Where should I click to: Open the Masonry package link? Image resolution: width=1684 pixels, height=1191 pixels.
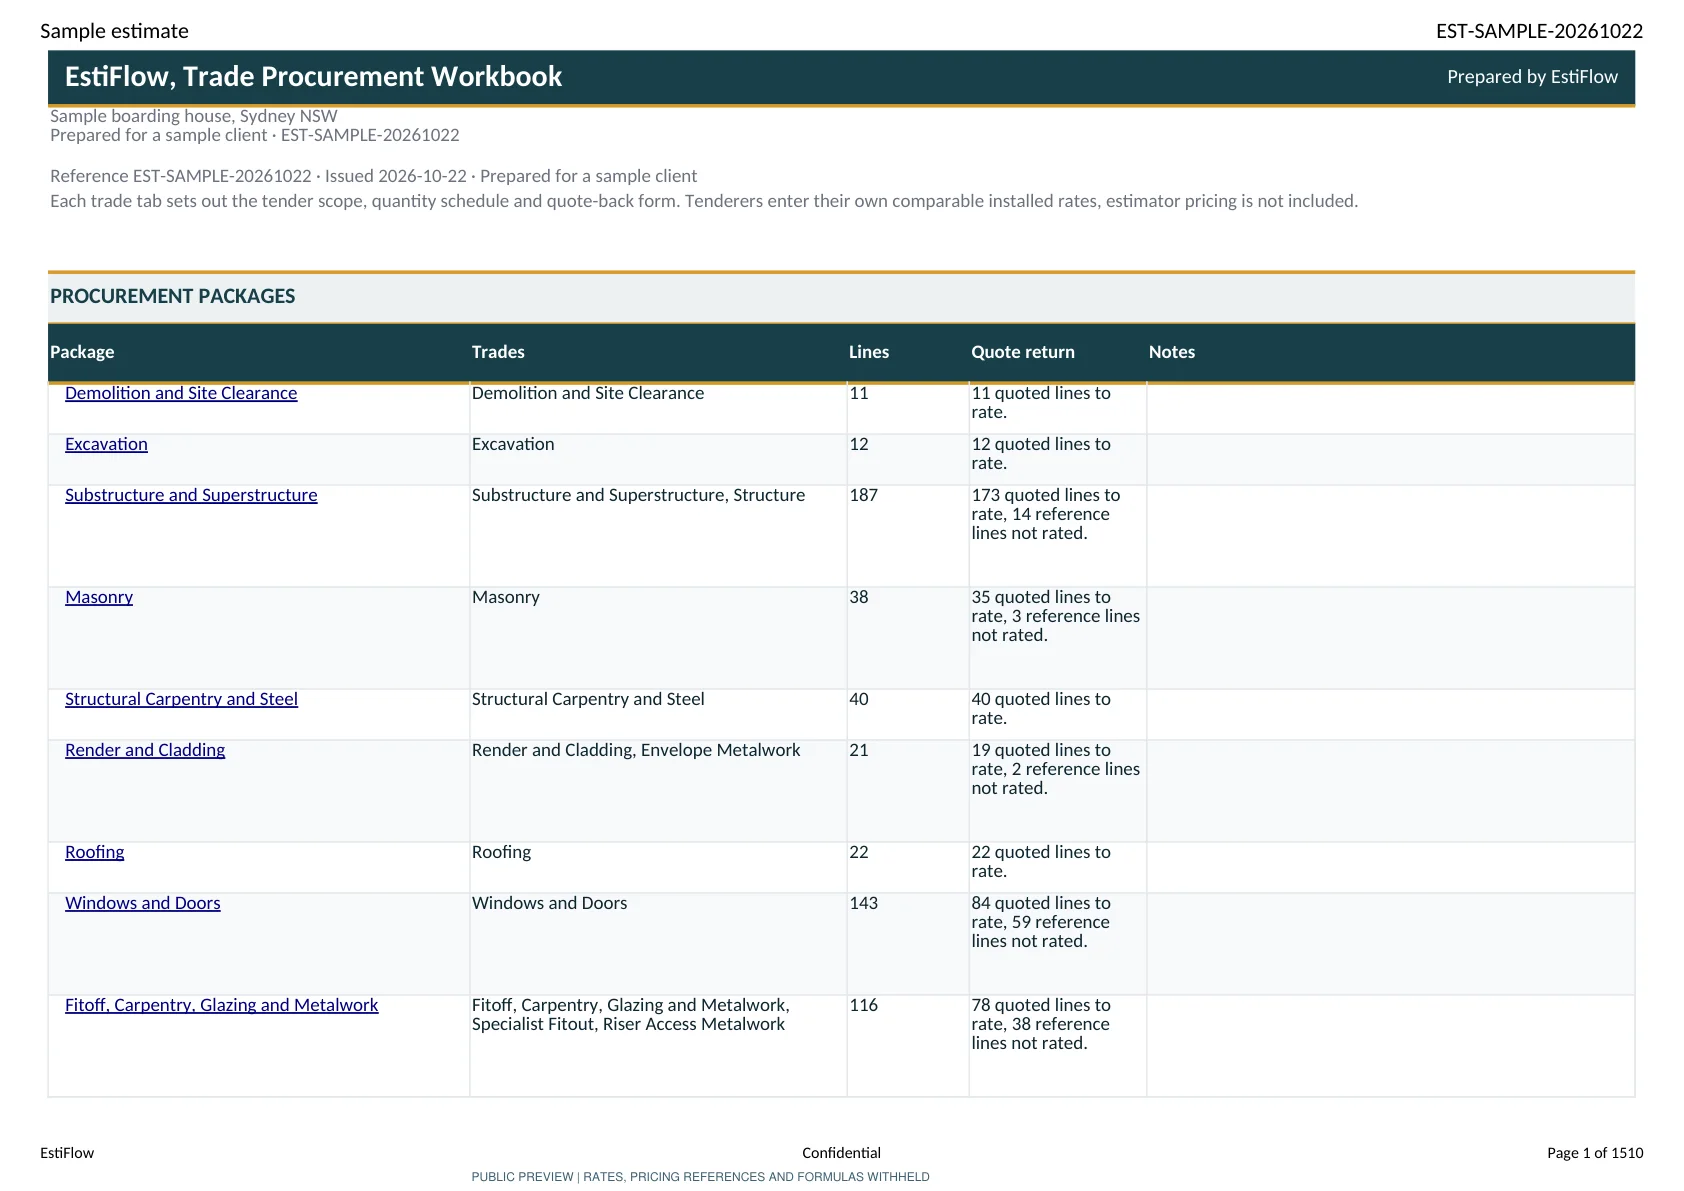pos(99,597)
